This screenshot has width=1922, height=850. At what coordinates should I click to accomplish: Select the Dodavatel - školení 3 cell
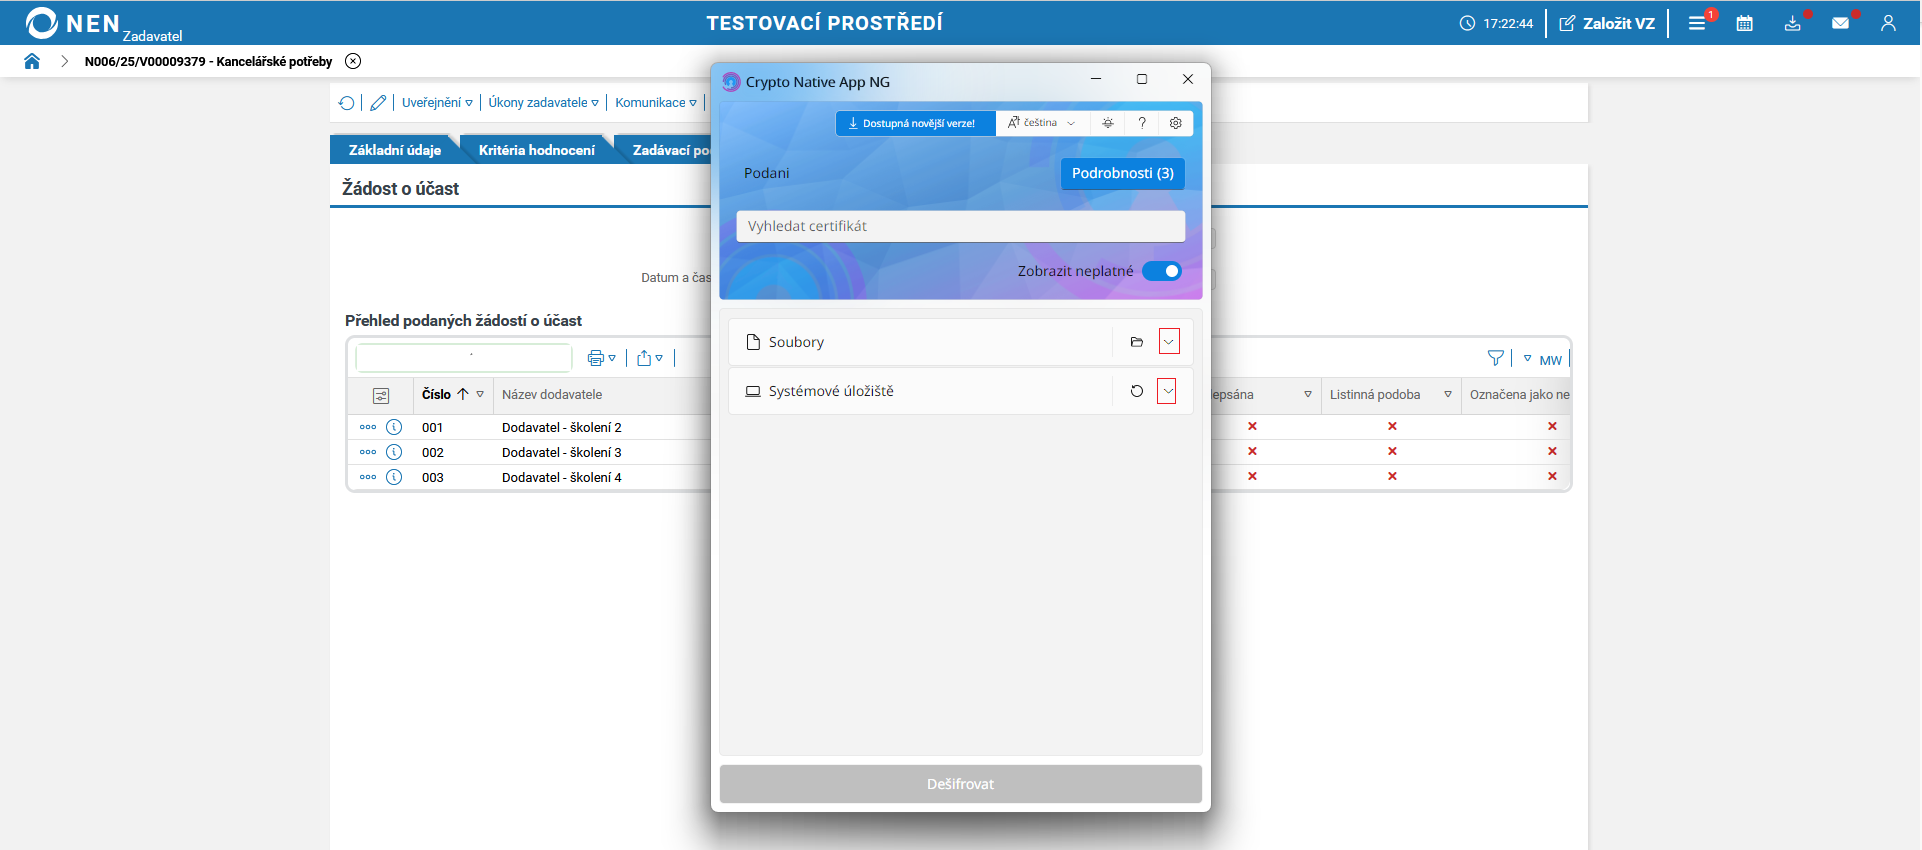tap(562, 452)
